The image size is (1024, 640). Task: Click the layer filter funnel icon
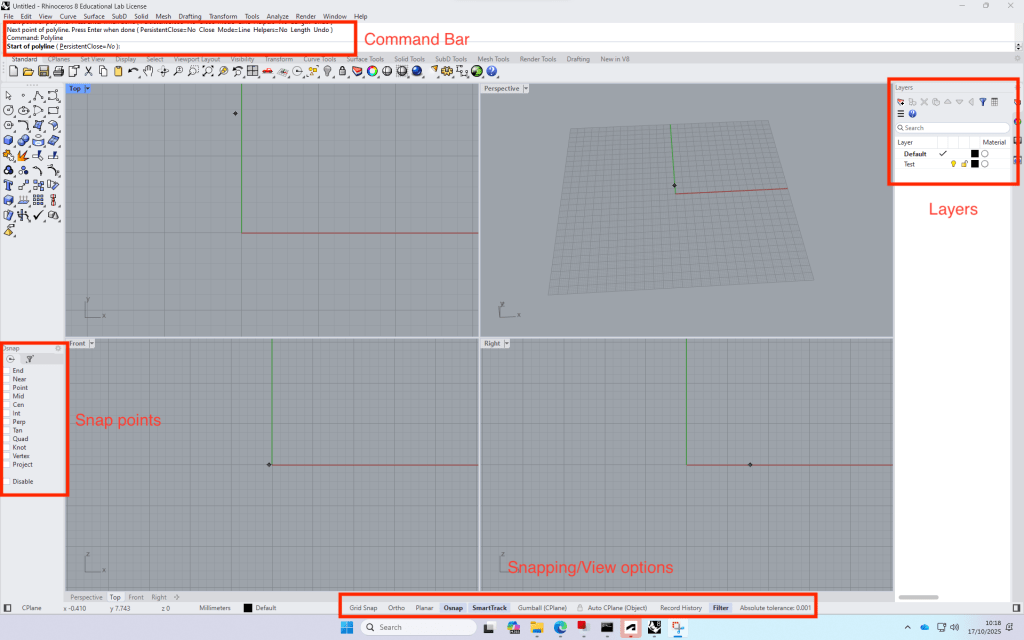pos(982,102)
